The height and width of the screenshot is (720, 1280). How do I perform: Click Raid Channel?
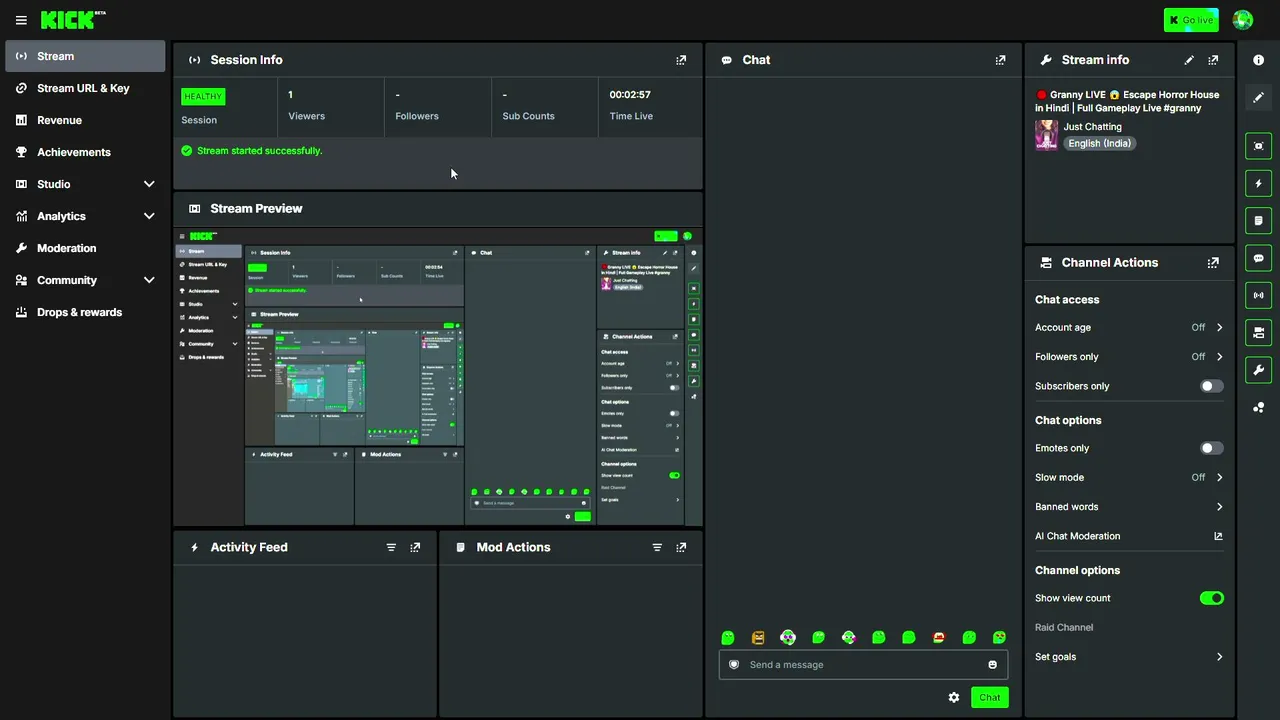pos(1064,628)
